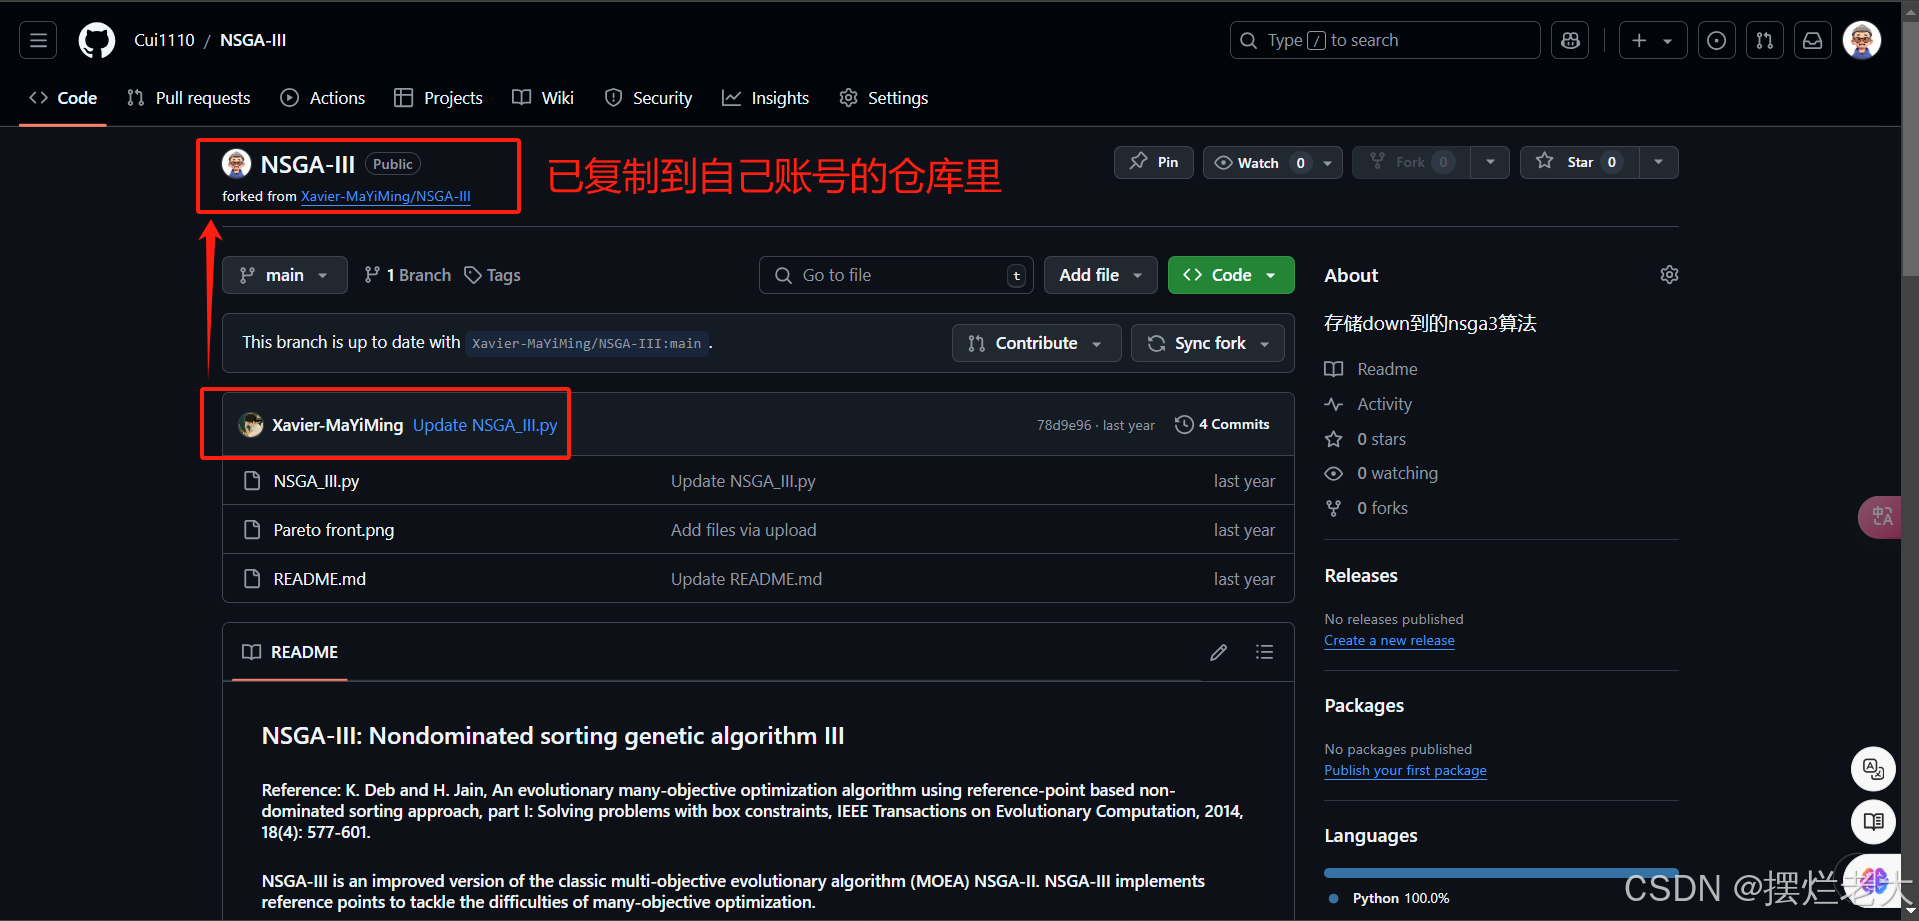Screen dimensions: 1919x921
Task: Click Publish your first package link
Action: coord(1405,770)
